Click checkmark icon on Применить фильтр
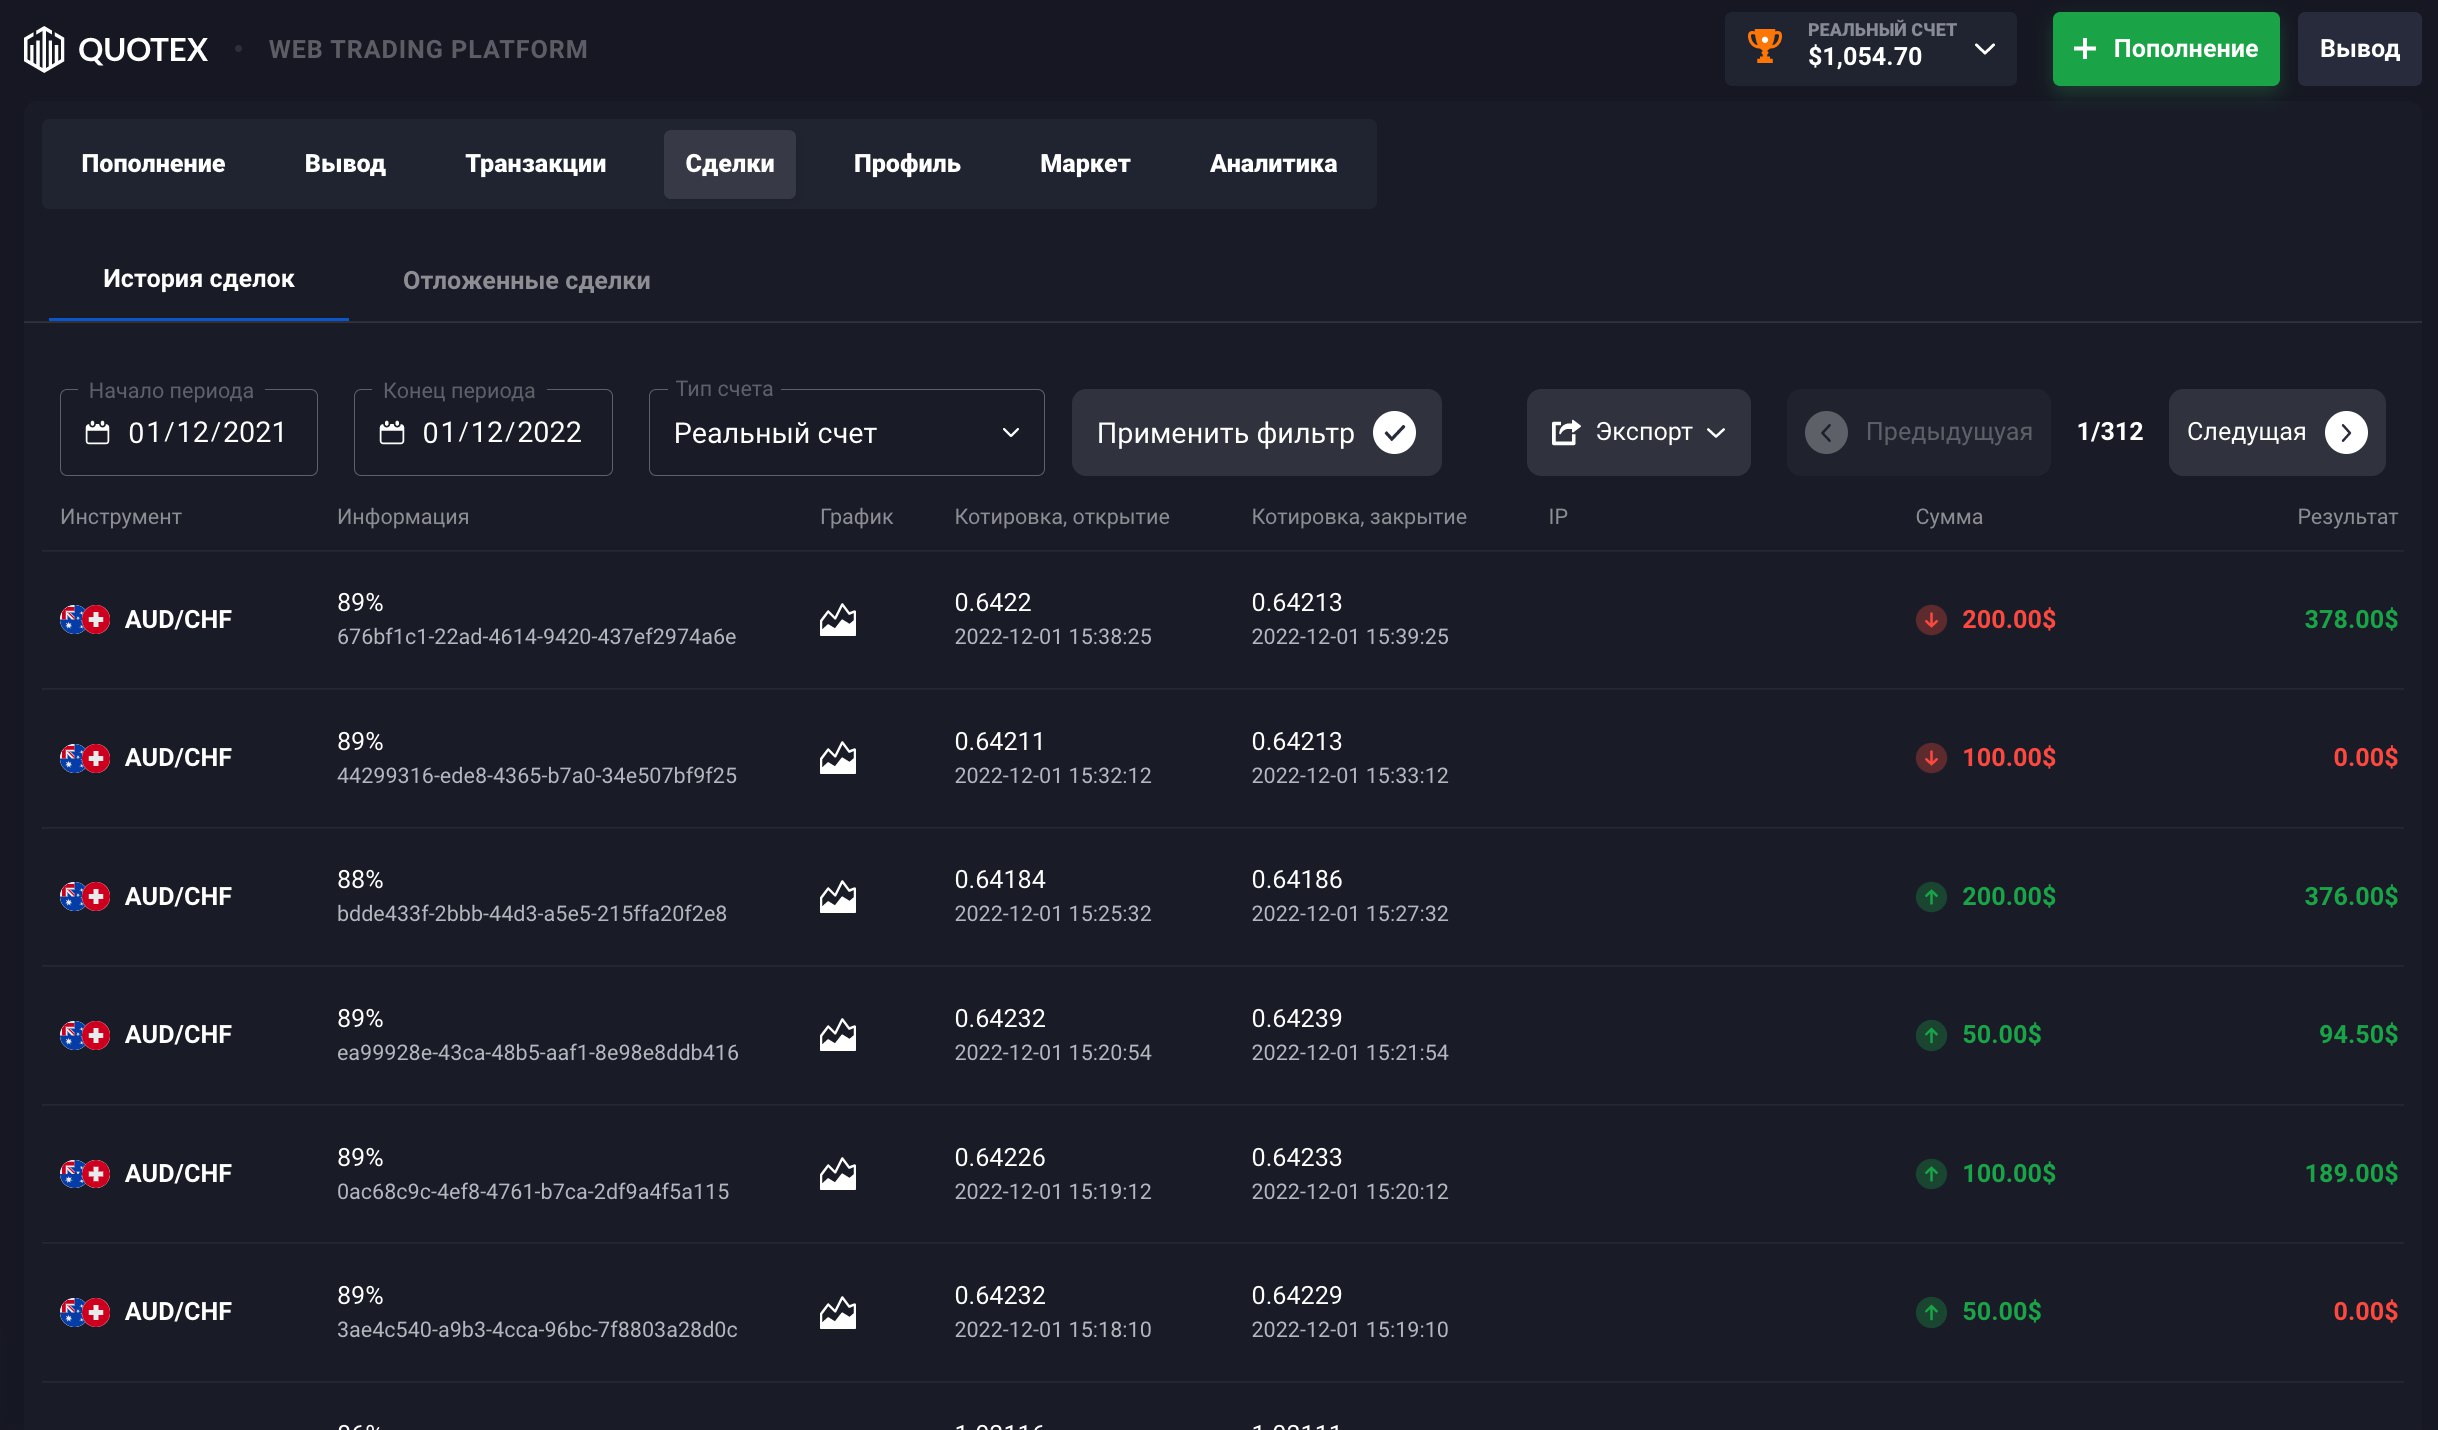 point(1394,433)
